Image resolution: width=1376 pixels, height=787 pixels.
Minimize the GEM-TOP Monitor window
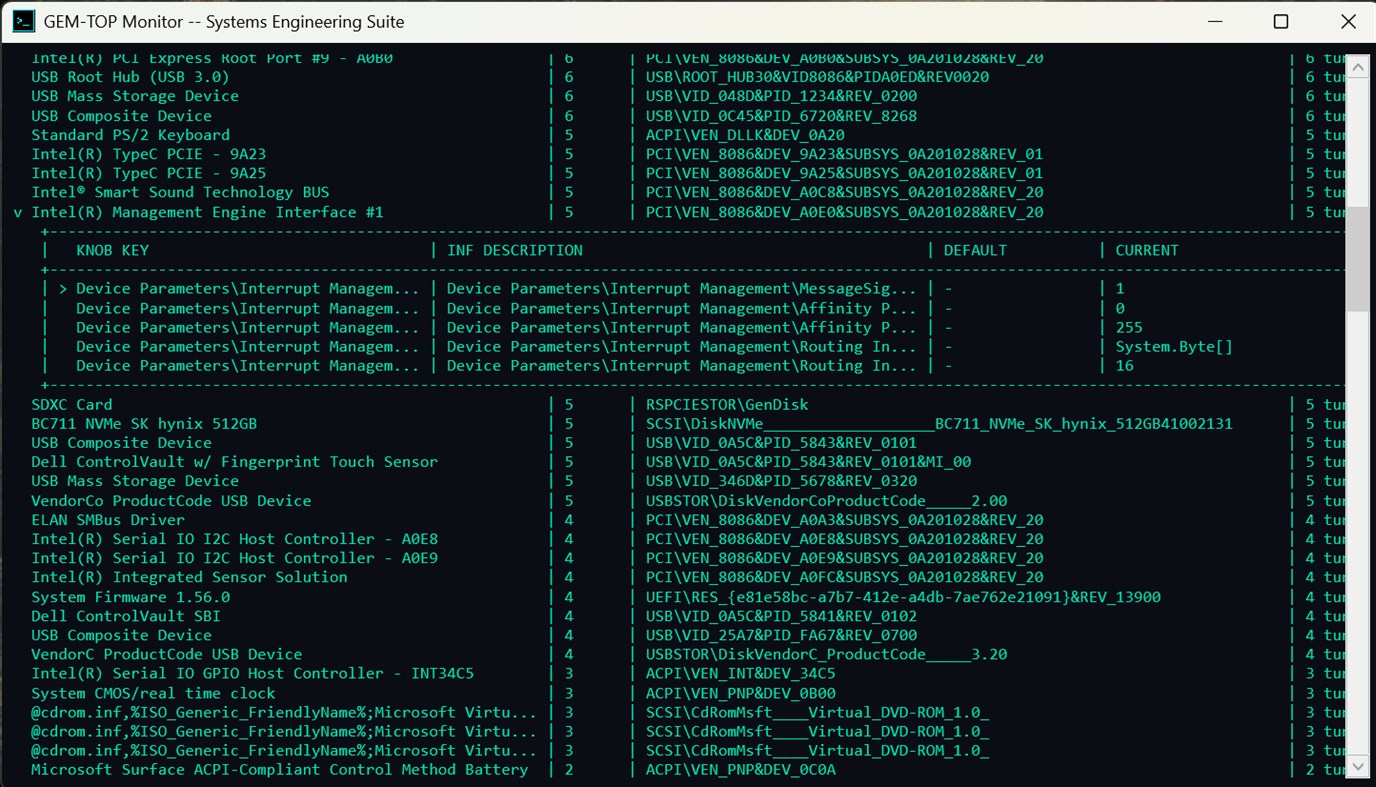tap(1213, 21)
